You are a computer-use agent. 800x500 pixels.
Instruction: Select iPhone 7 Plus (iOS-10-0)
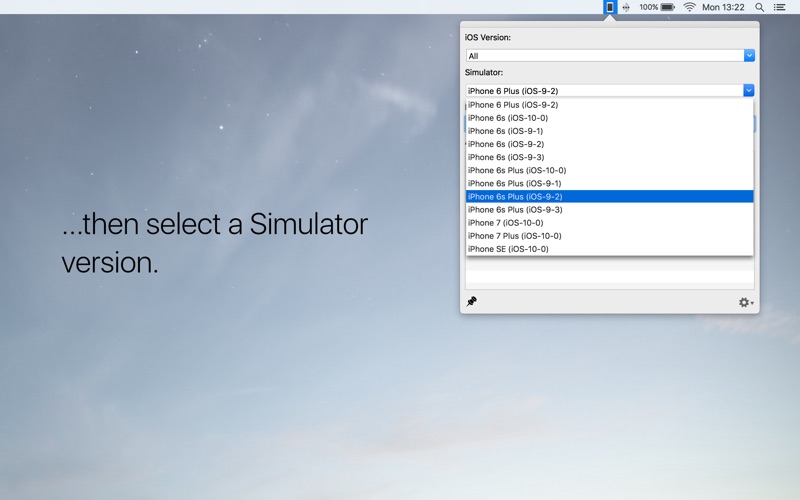point(608,236)
